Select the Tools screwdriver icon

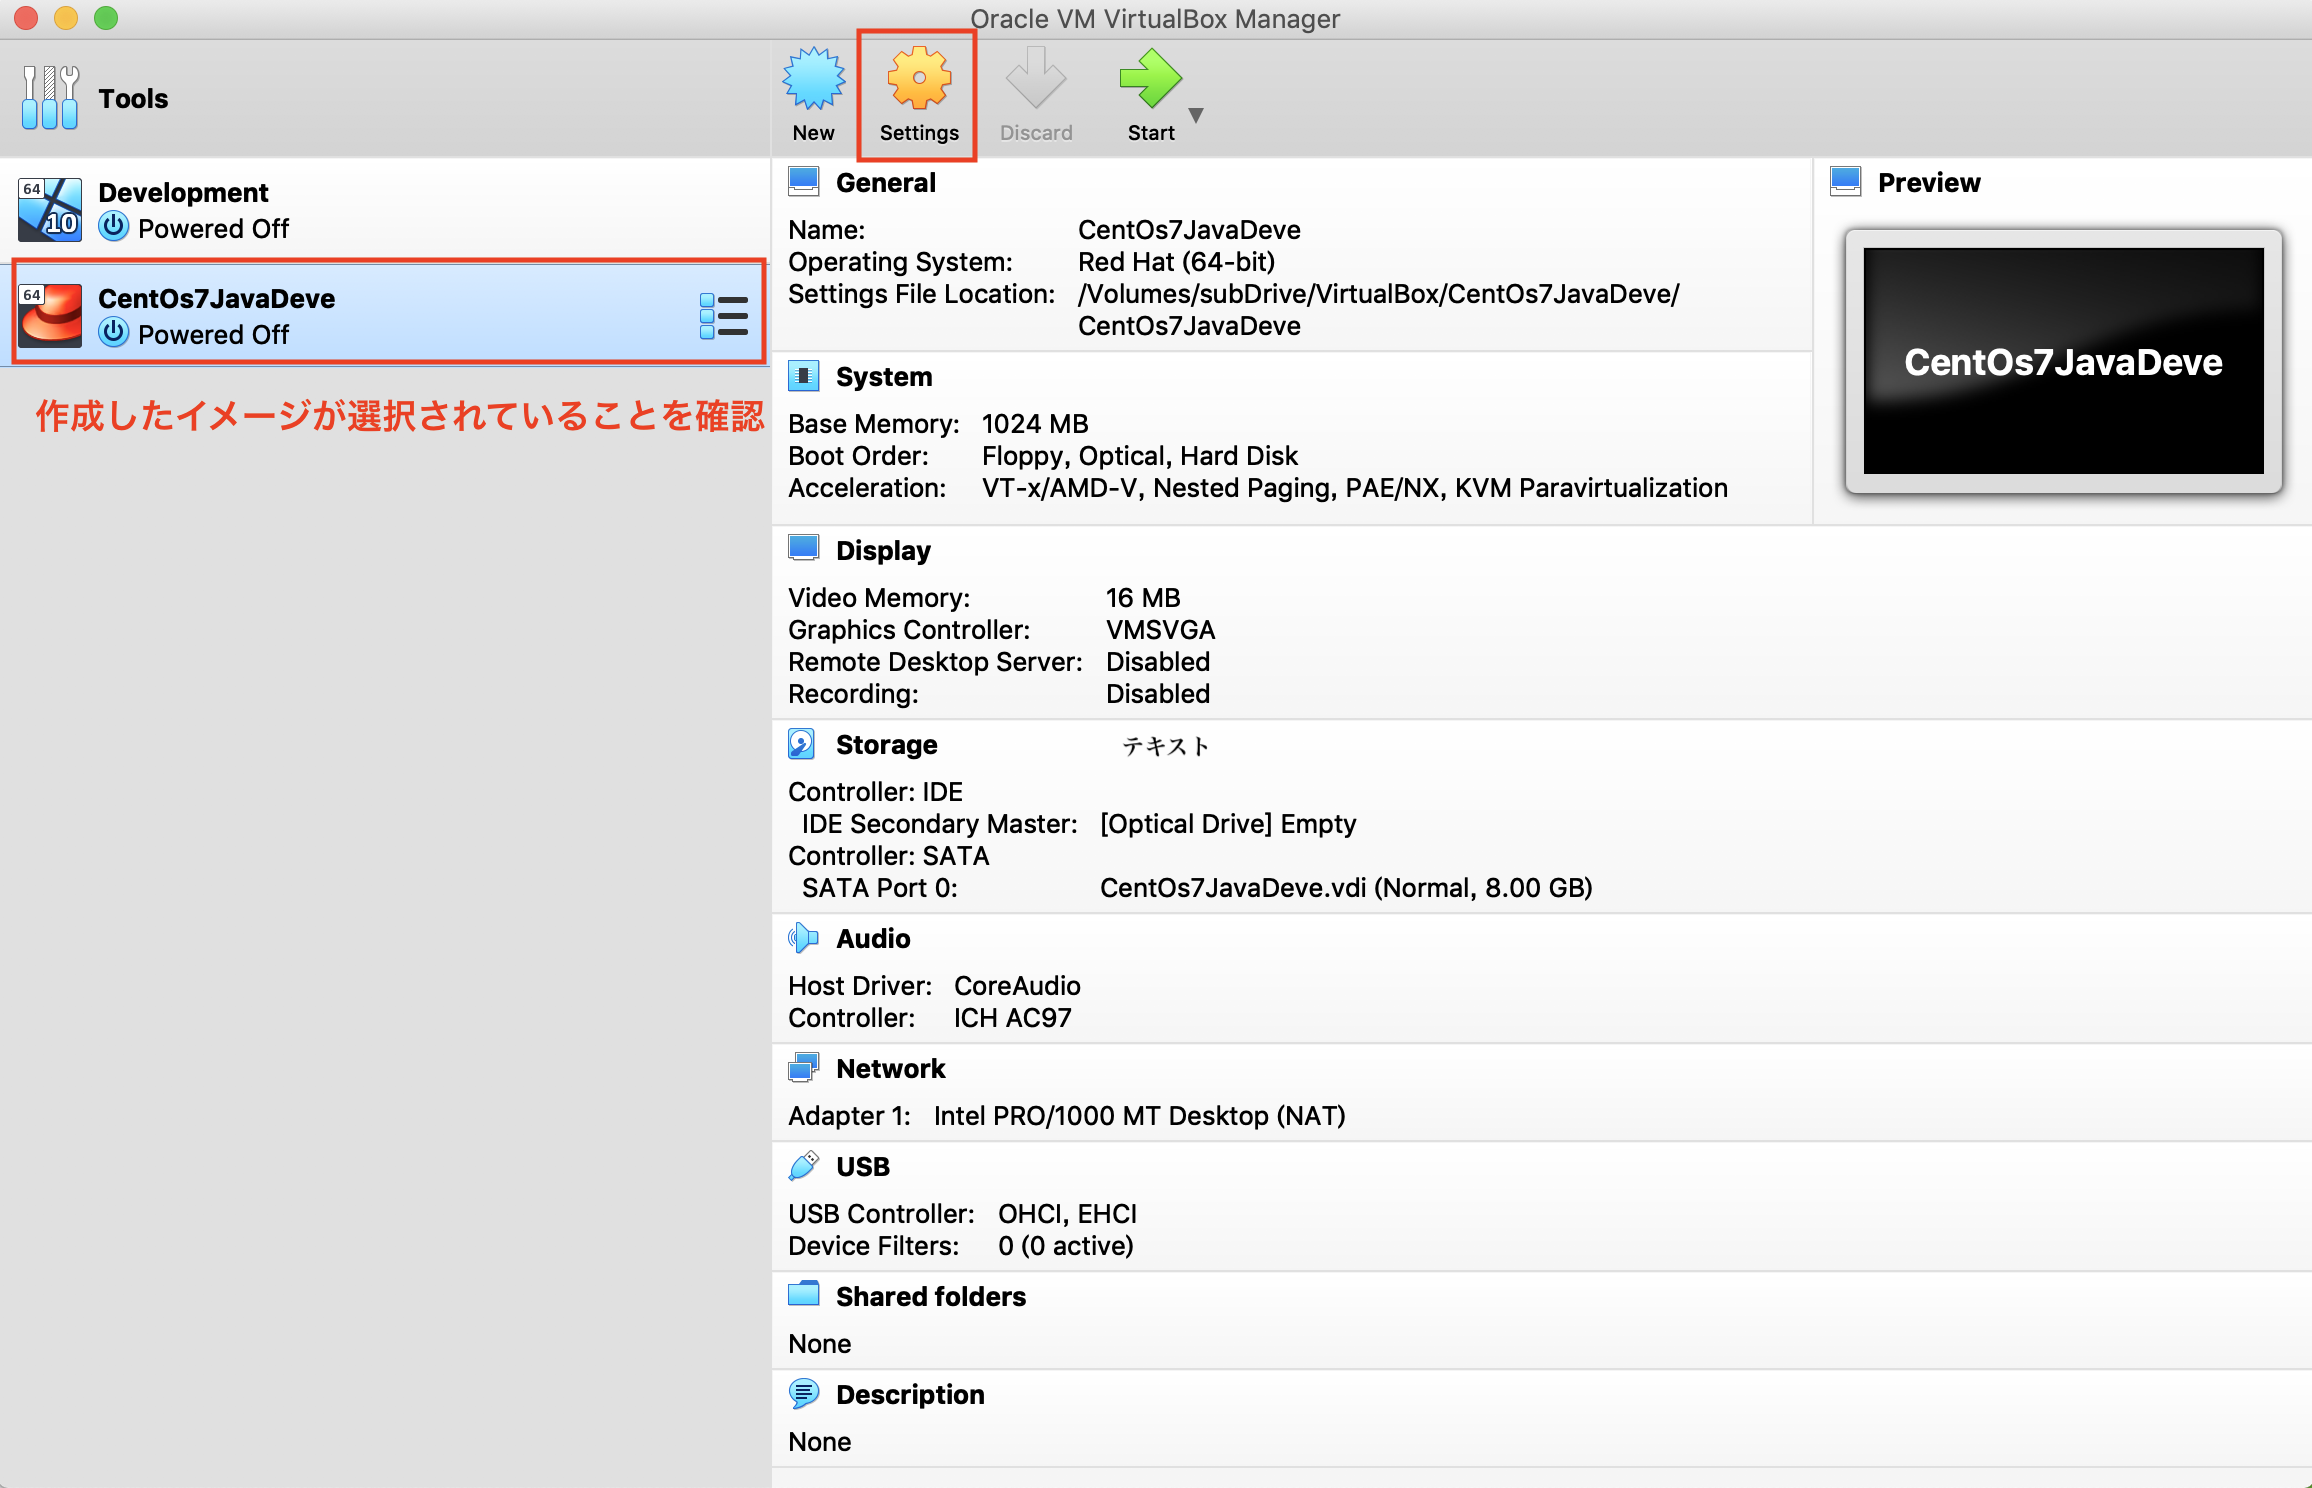pos(50,98)
